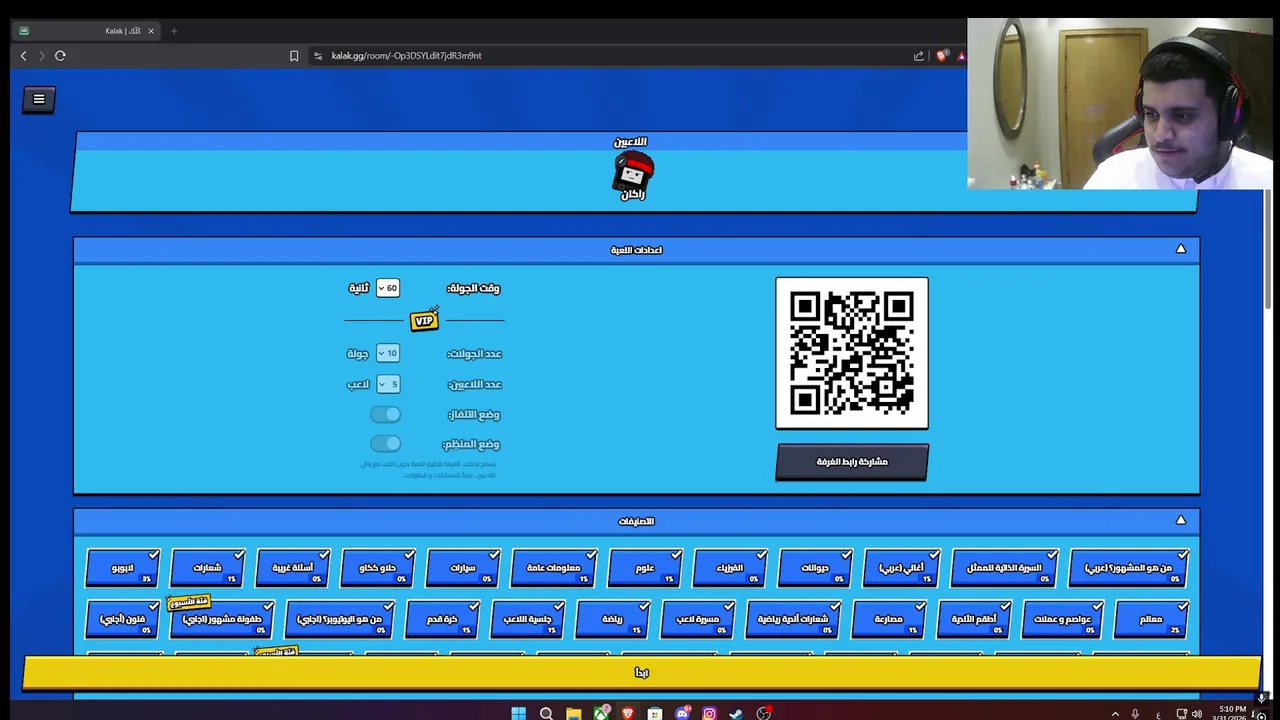Uncheck the معلومات عامة category card
The width and height of the screenshot is (1280, 720).
[x=554, y=567]
